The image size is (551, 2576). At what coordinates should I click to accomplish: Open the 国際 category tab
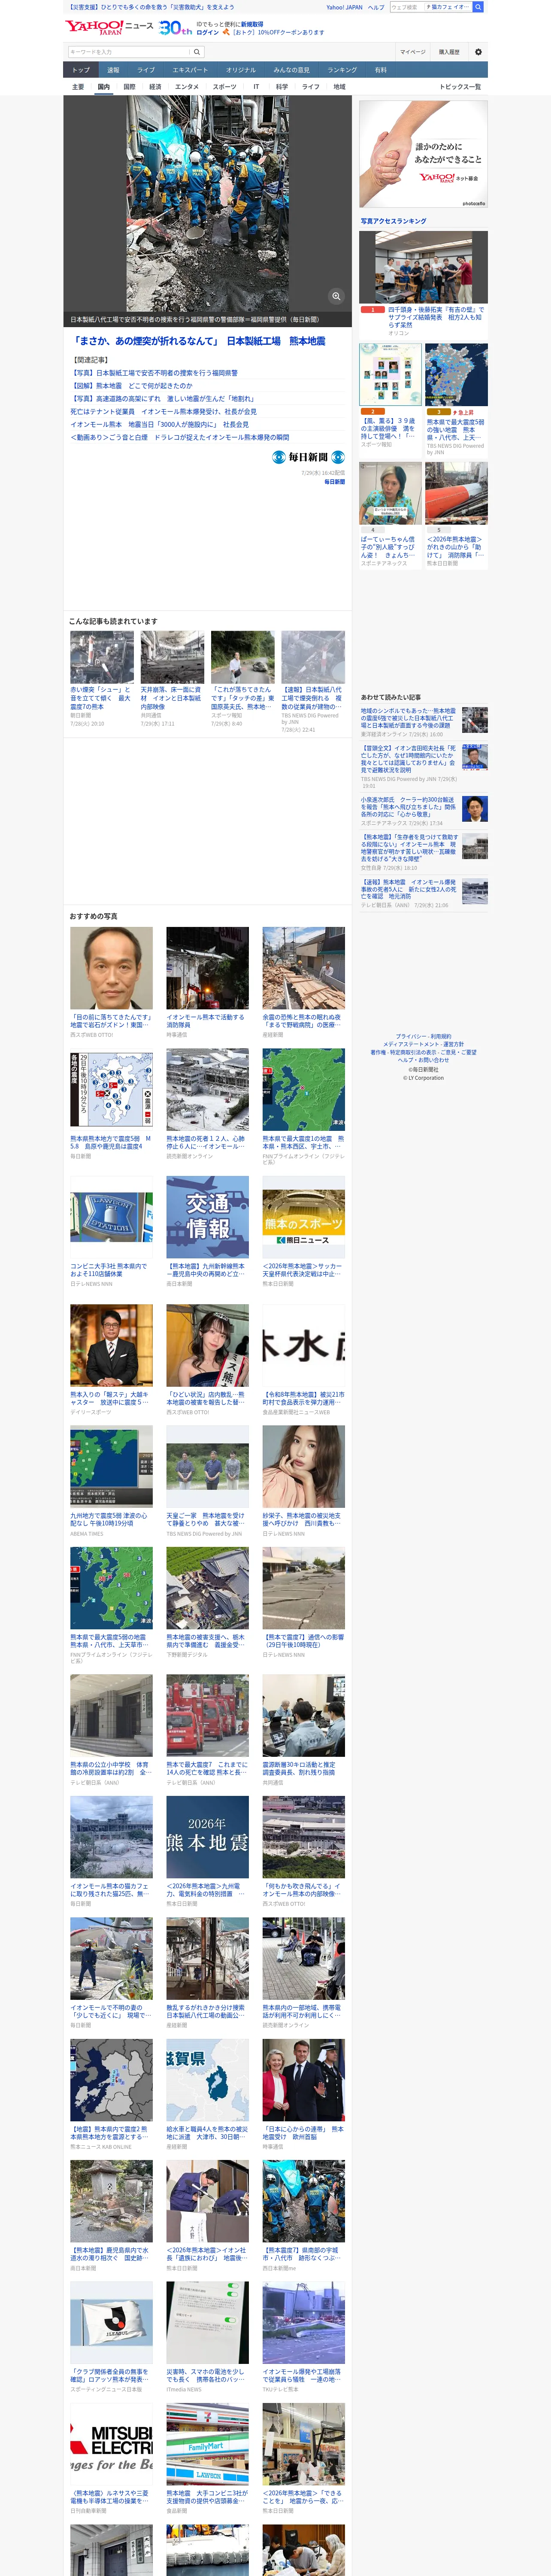(x=129, y=87)
